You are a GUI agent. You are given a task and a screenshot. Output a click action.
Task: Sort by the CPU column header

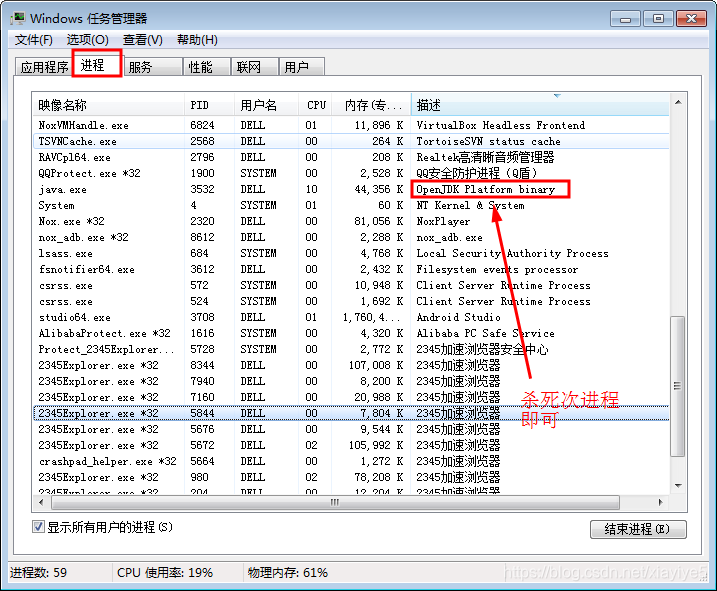(x=316, y=105)
